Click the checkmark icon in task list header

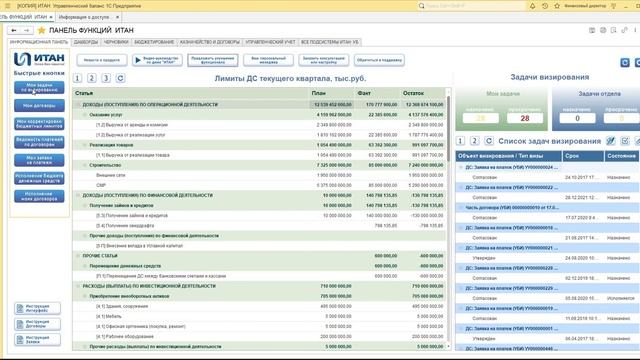[625, 141]
